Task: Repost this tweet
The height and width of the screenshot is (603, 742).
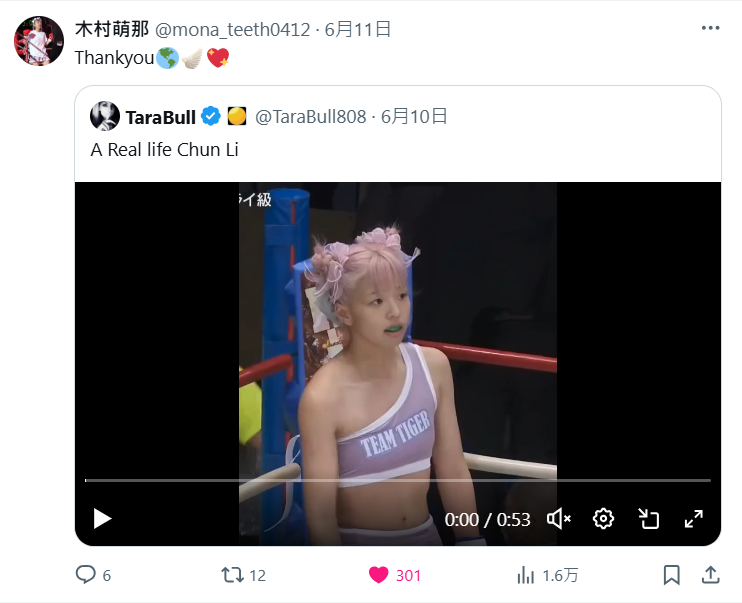Action: coord(232,575)
